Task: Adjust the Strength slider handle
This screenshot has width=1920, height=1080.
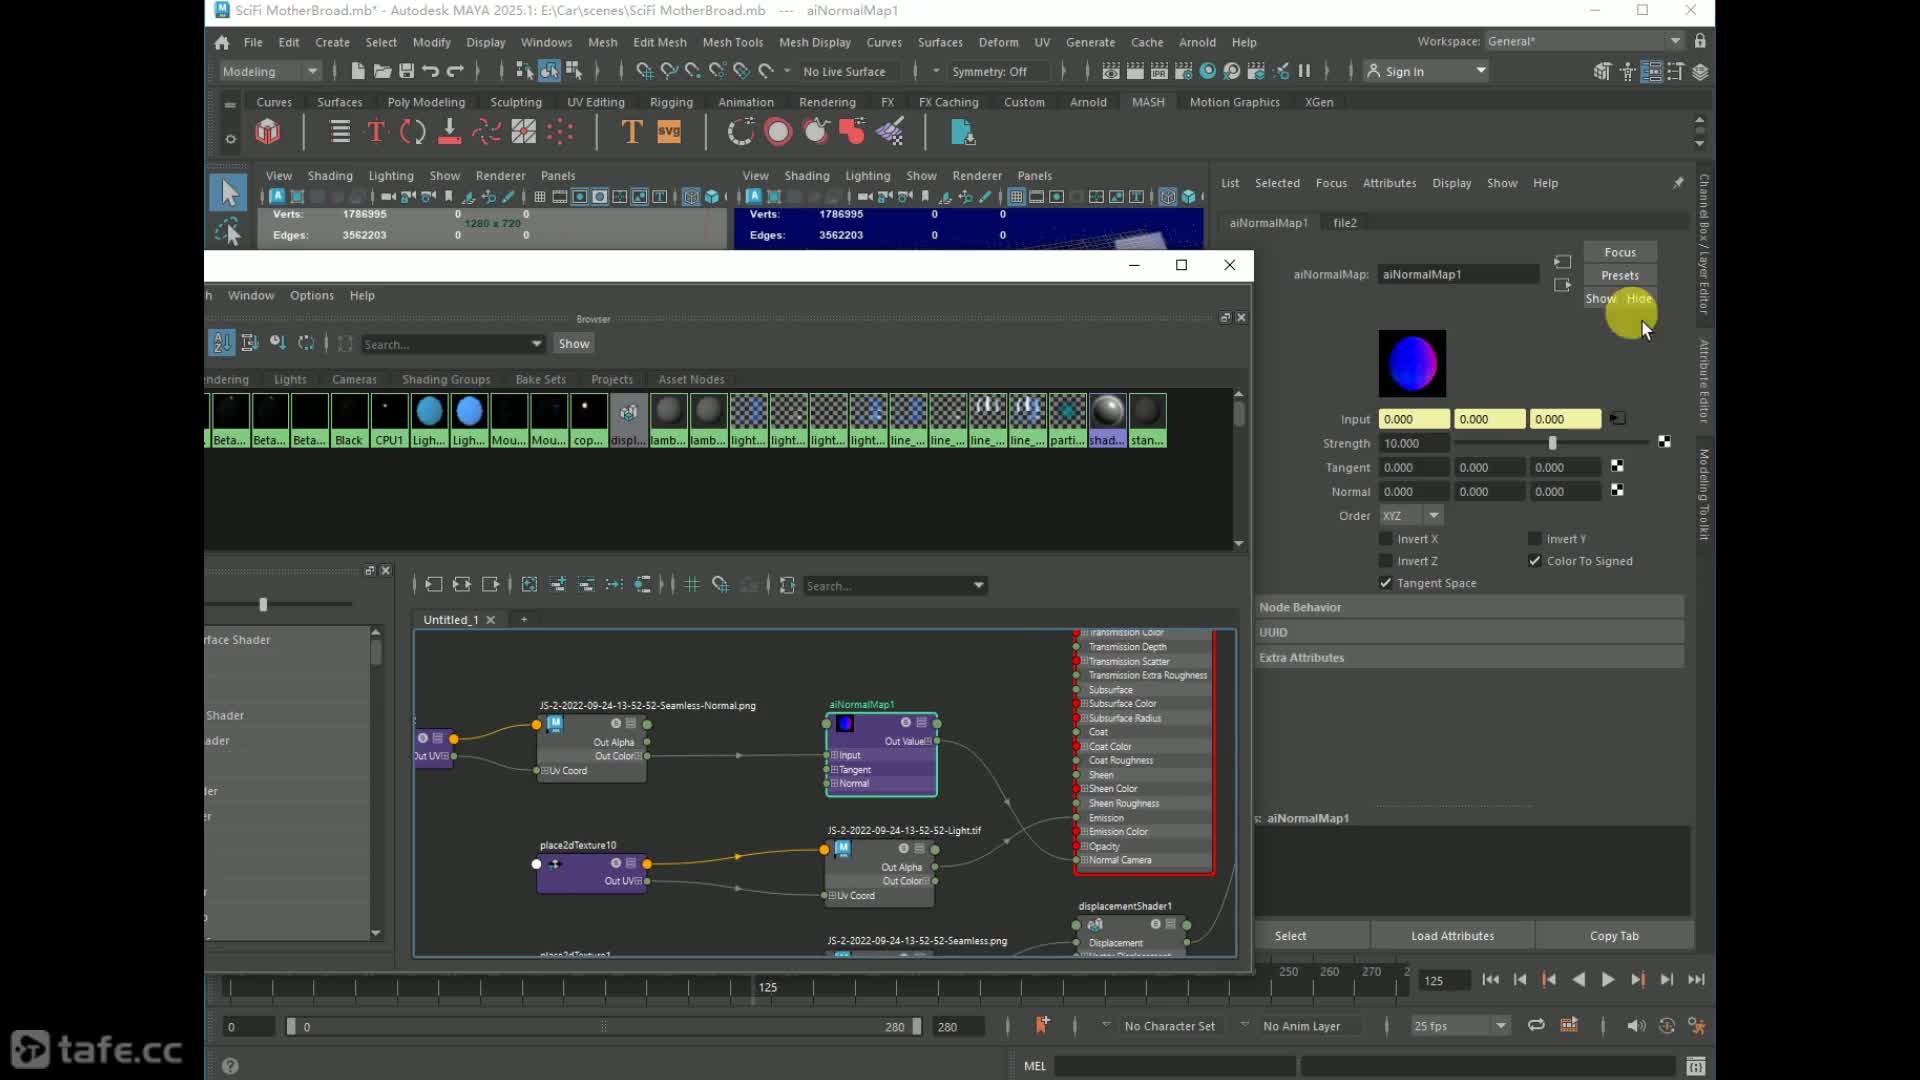Action: click(x=1552, y=443)
